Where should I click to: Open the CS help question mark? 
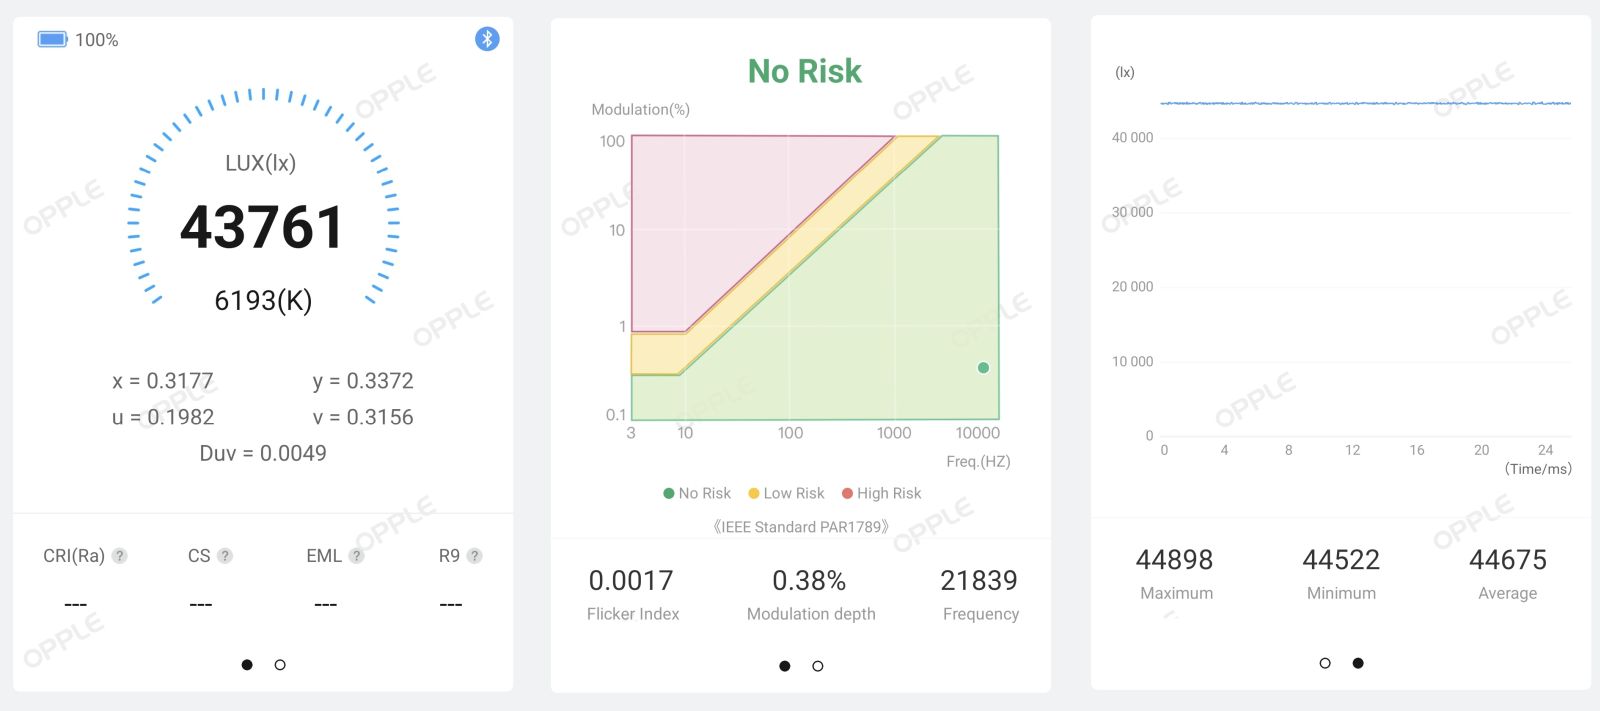[225, 556]
